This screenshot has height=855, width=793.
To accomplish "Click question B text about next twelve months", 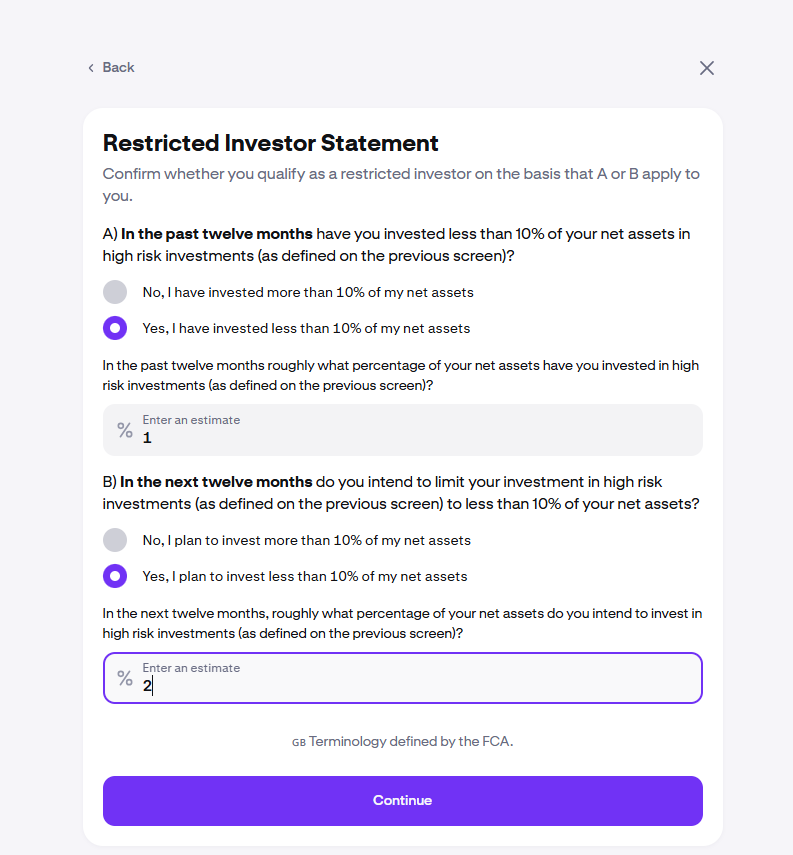I will pos(401,493).
